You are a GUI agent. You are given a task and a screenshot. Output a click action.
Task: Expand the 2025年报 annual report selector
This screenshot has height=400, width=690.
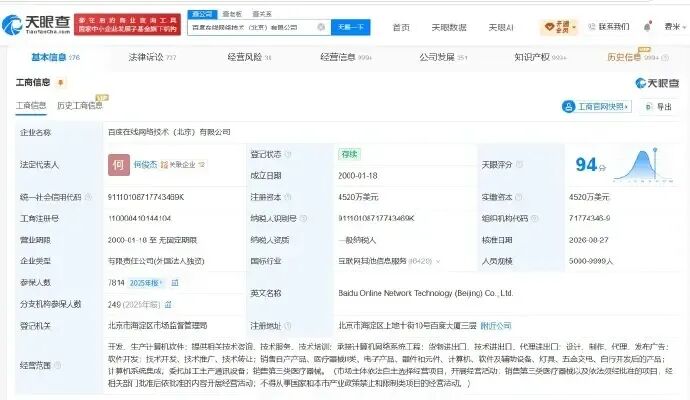point(146,283)
